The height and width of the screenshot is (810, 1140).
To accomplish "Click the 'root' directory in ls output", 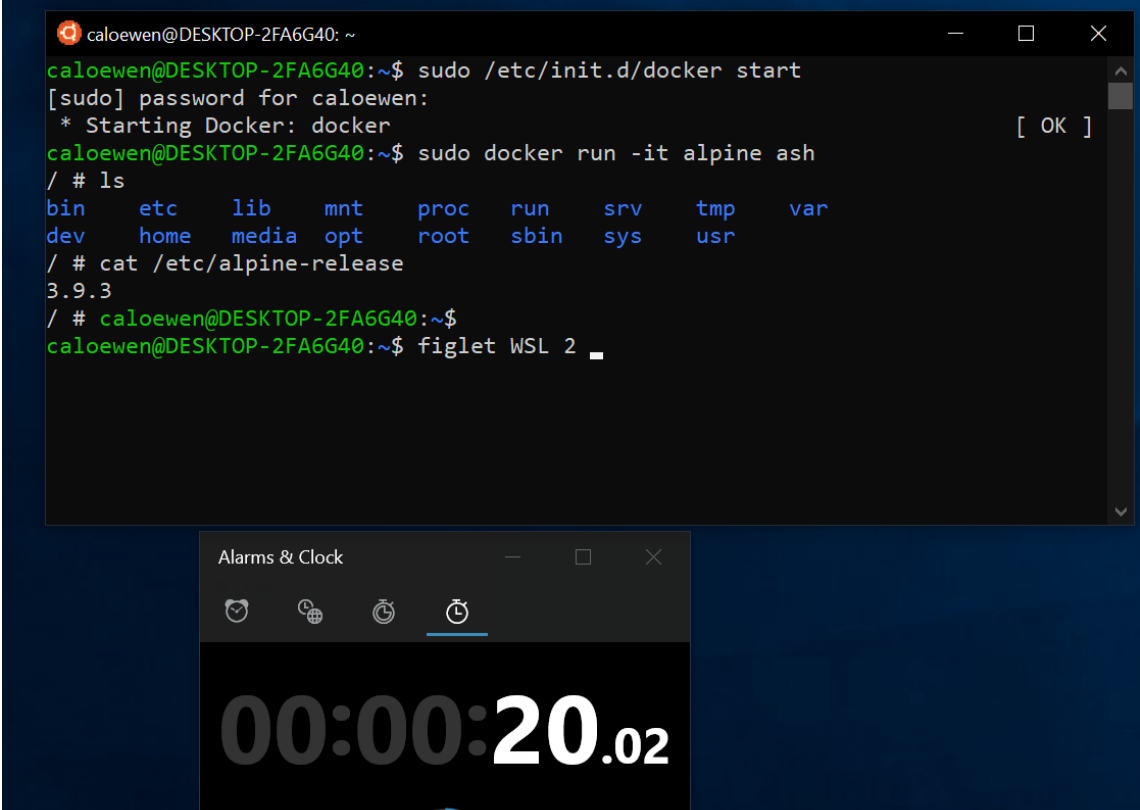I will tap(443, 236).
